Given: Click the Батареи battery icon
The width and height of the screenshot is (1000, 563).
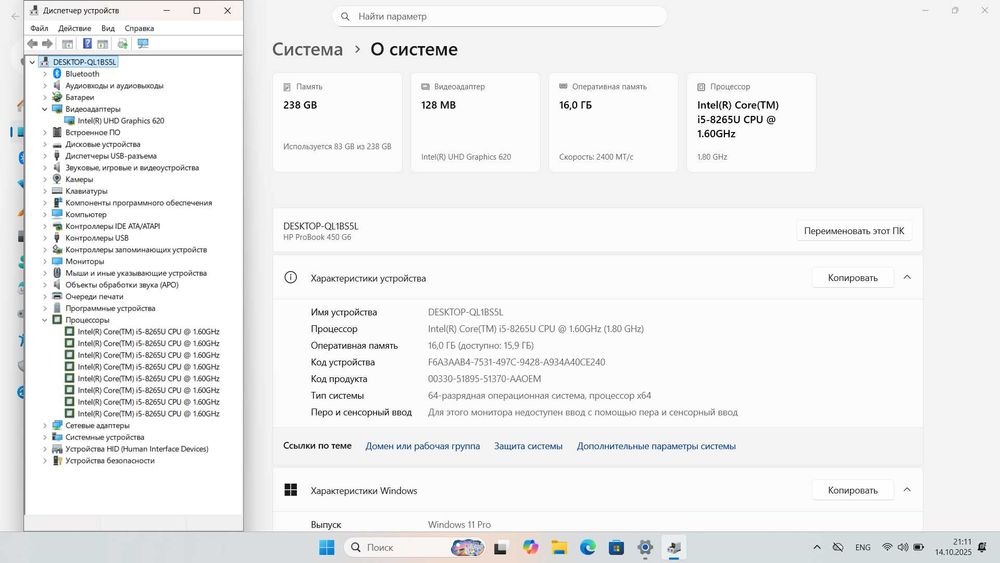Looking at the screenshot, I should (57, 97).
